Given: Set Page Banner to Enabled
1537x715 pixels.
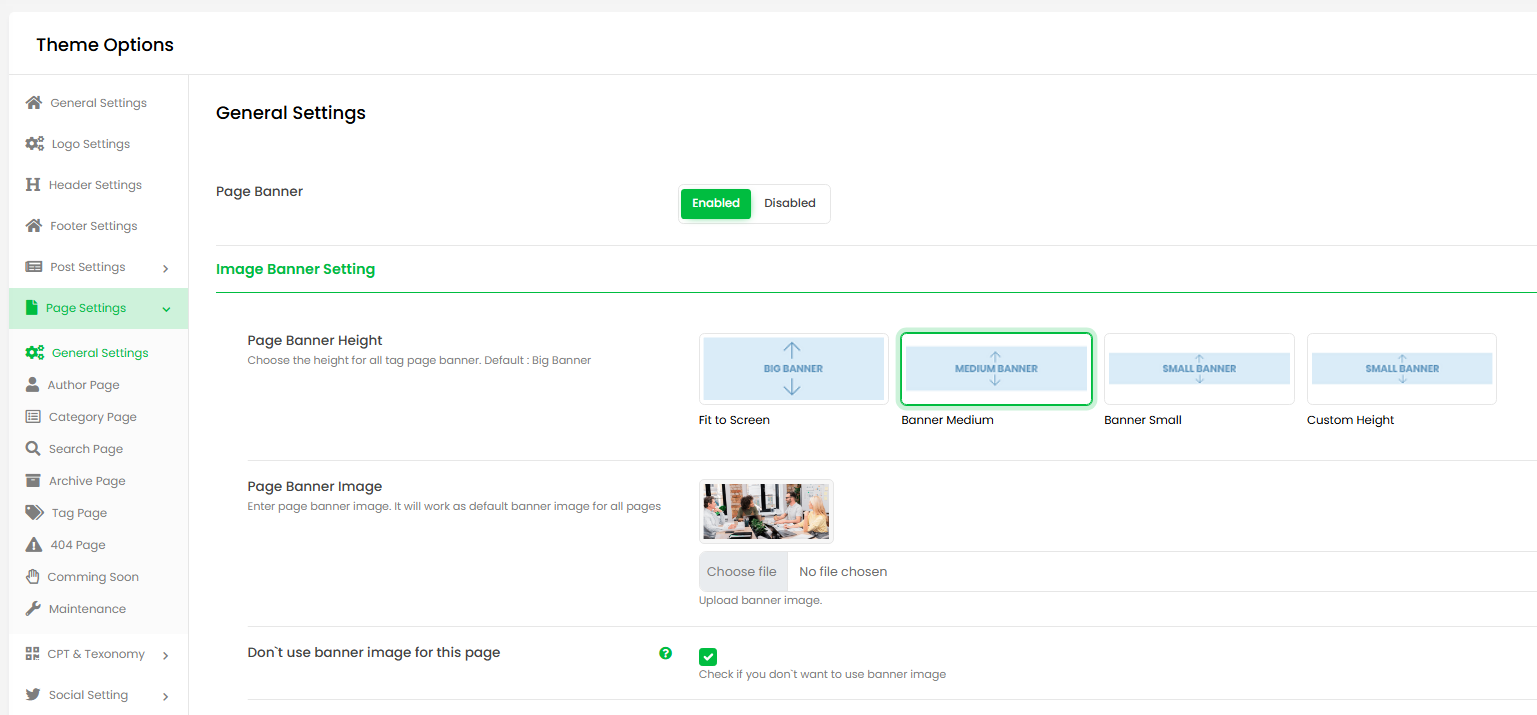Looking at the screenshot, I should click(716, 203).
